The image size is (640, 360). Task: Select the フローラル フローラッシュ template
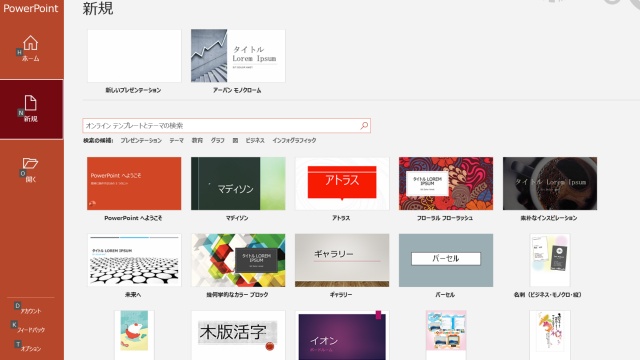446,184
